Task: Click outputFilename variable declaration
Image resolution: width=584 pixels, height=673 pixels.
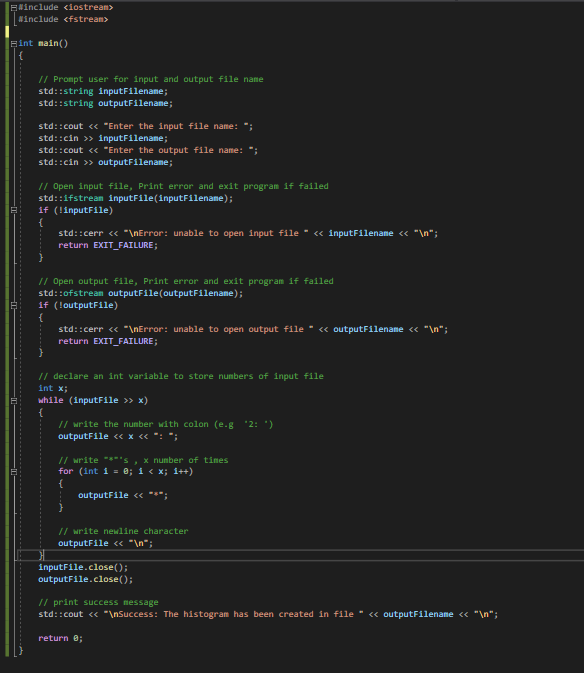Action: (135, 103)
